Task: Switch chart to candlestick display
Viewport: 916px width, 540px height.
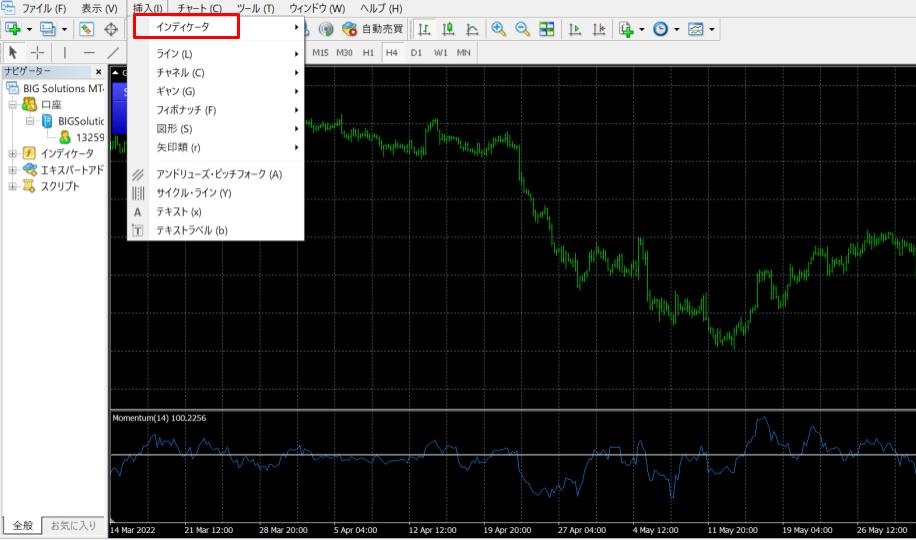Action: click(x=448, y=29)
